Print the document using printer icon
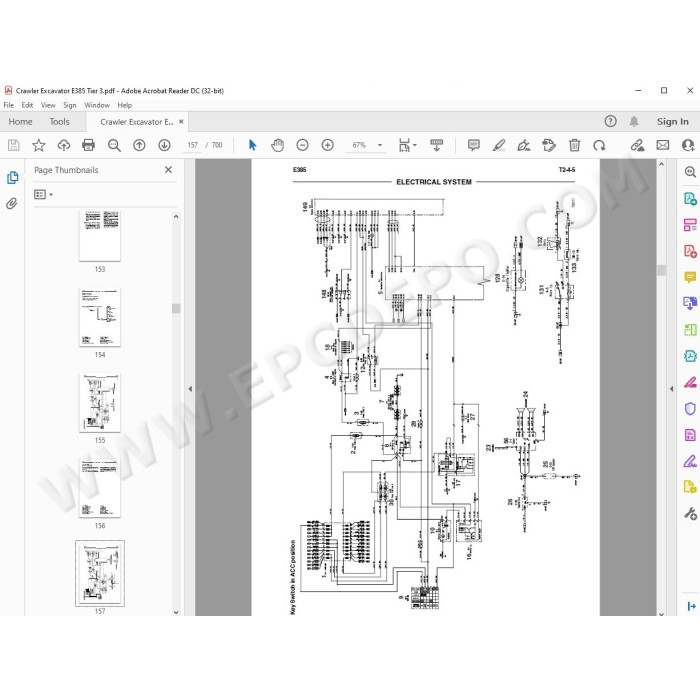The width and height of the screenshot is (700, 700). click(88, 145)
